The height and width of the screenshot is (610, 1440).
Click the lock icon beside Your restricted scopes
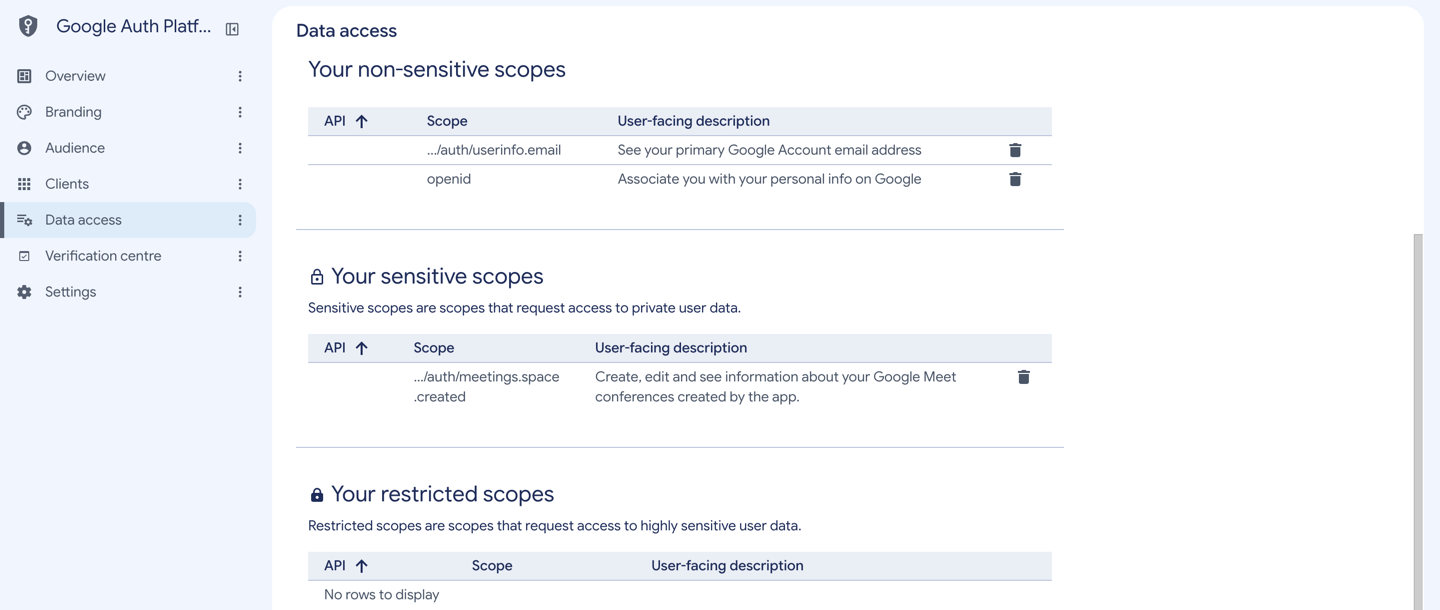(x=317, y=495)
